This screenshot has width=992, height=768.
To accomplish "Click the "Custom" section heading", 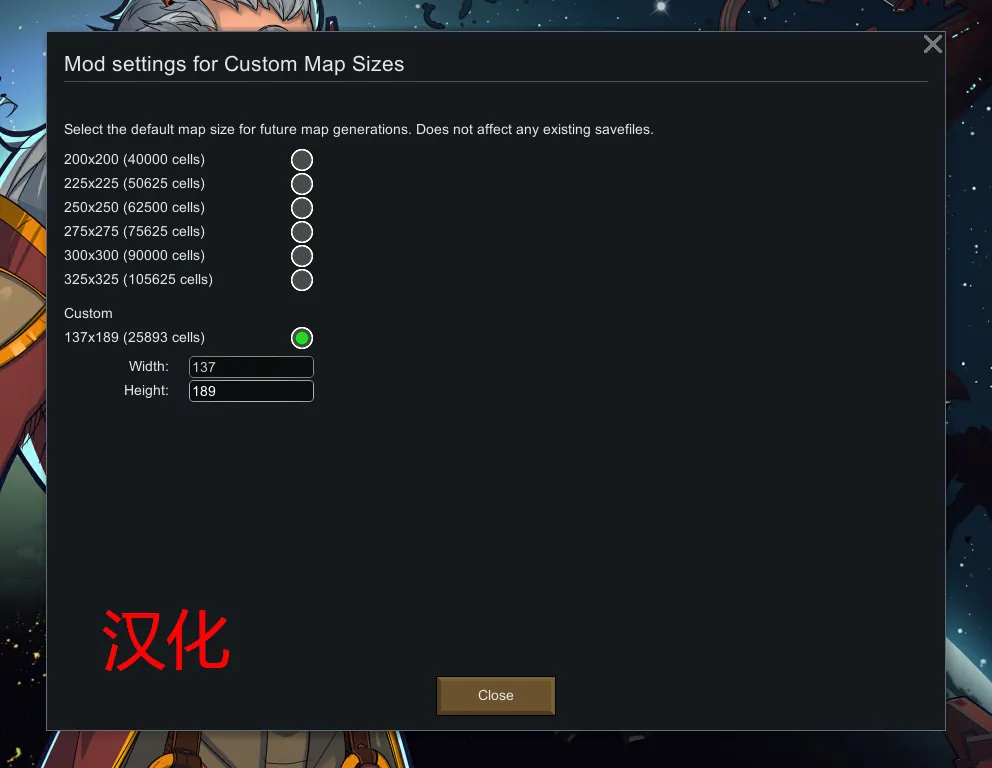I will (88, 314).
